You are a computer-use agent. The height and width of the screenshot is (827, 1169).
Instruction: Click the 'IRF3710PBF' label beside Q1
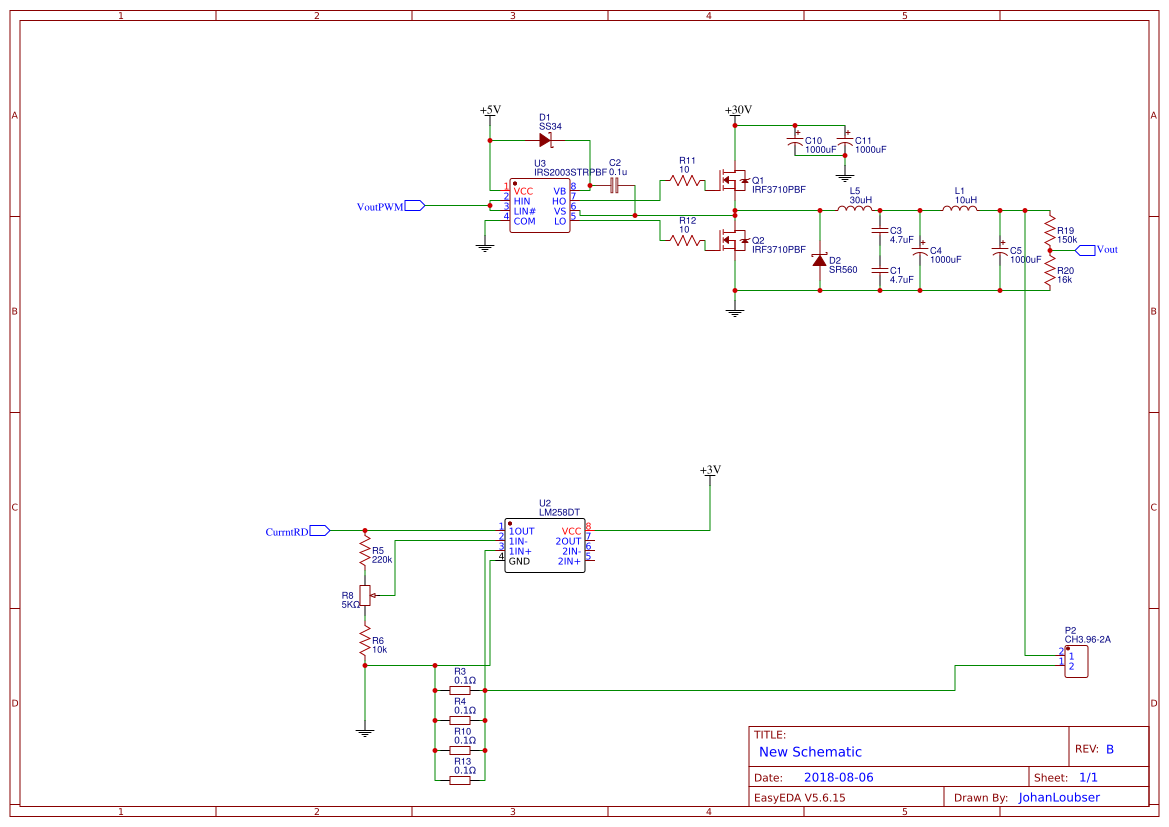point(778,189)
